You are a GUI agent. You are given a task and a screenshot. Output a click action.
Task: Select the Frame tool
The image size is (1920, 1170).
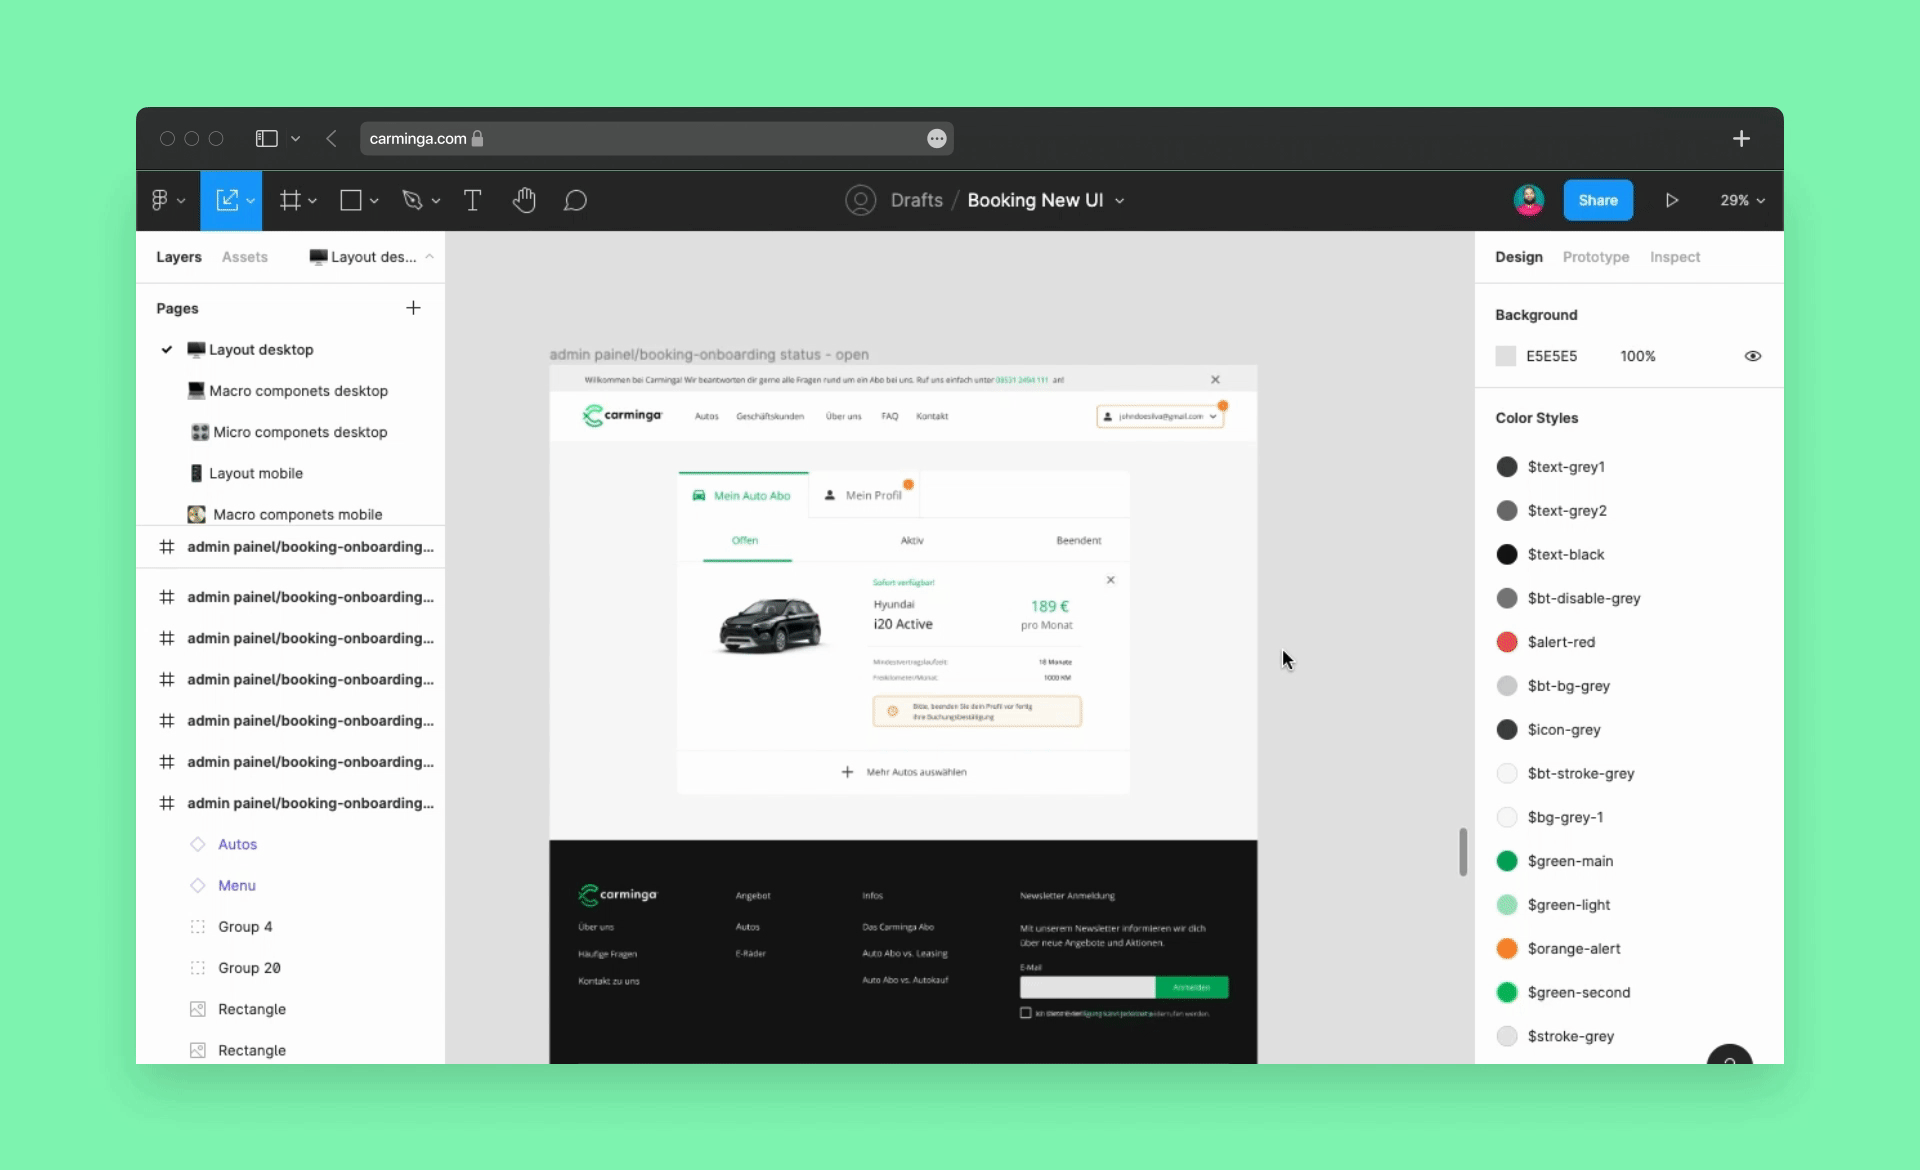[x=290, y=200]
